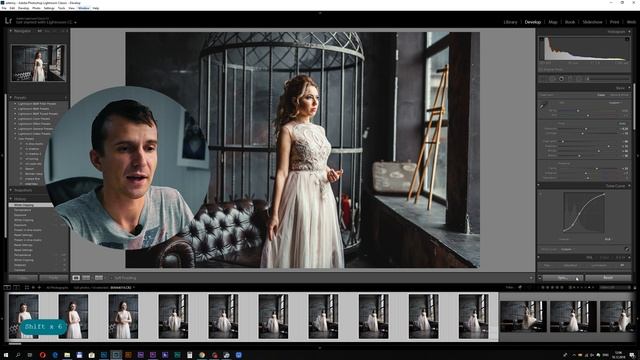This screenshot has width=640, height=360.
Task: Click the Sync button
Action: tap(562, 278)
